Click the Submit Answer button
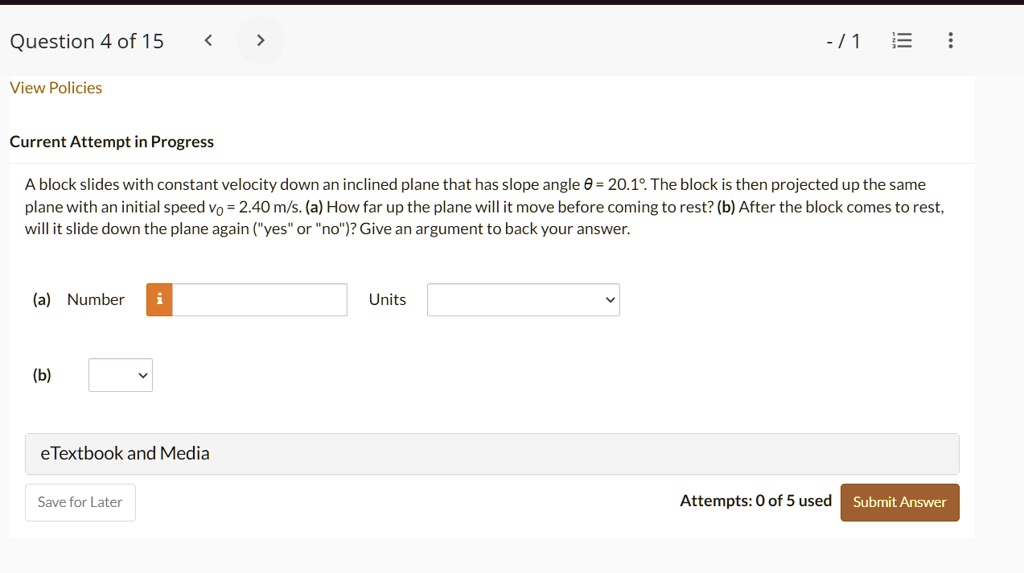The height and width of the screenshot is (573, 1024). coord(899,502)
